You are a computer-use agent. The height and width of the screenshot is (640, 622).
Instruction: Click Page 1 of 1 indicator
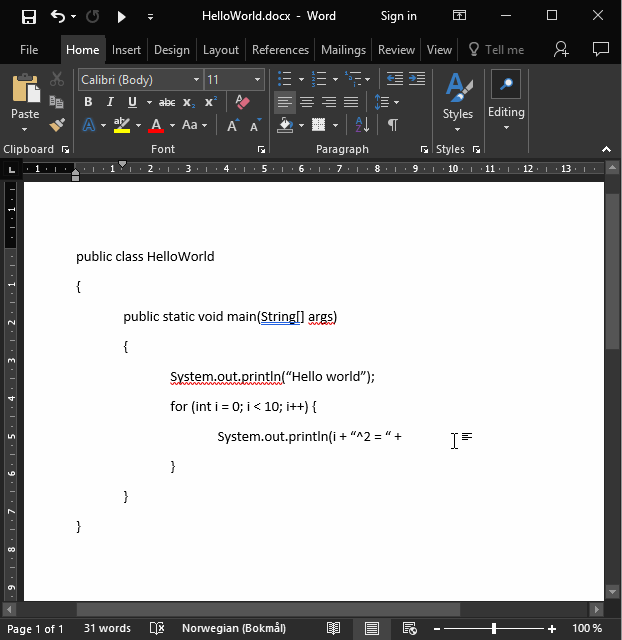point(35,629)
